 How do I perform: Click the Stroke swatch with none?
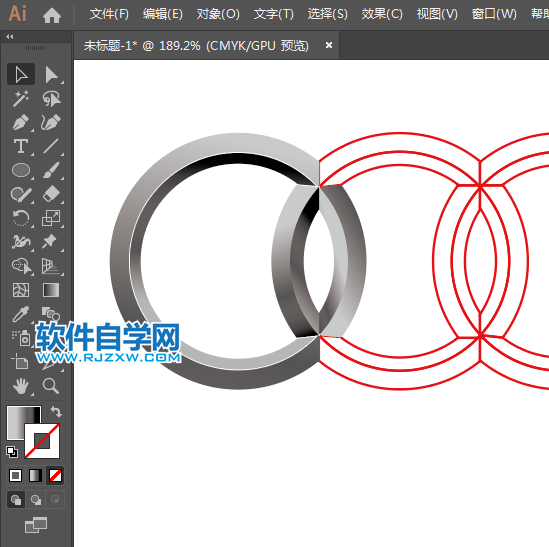click(x=42, y=441)
